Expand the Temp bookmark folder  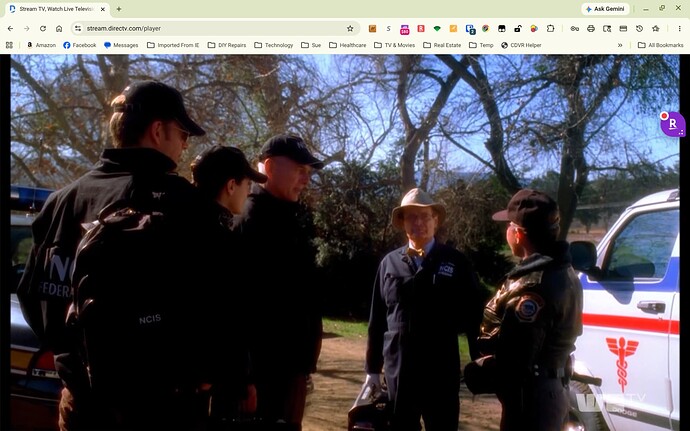point(481,45)
